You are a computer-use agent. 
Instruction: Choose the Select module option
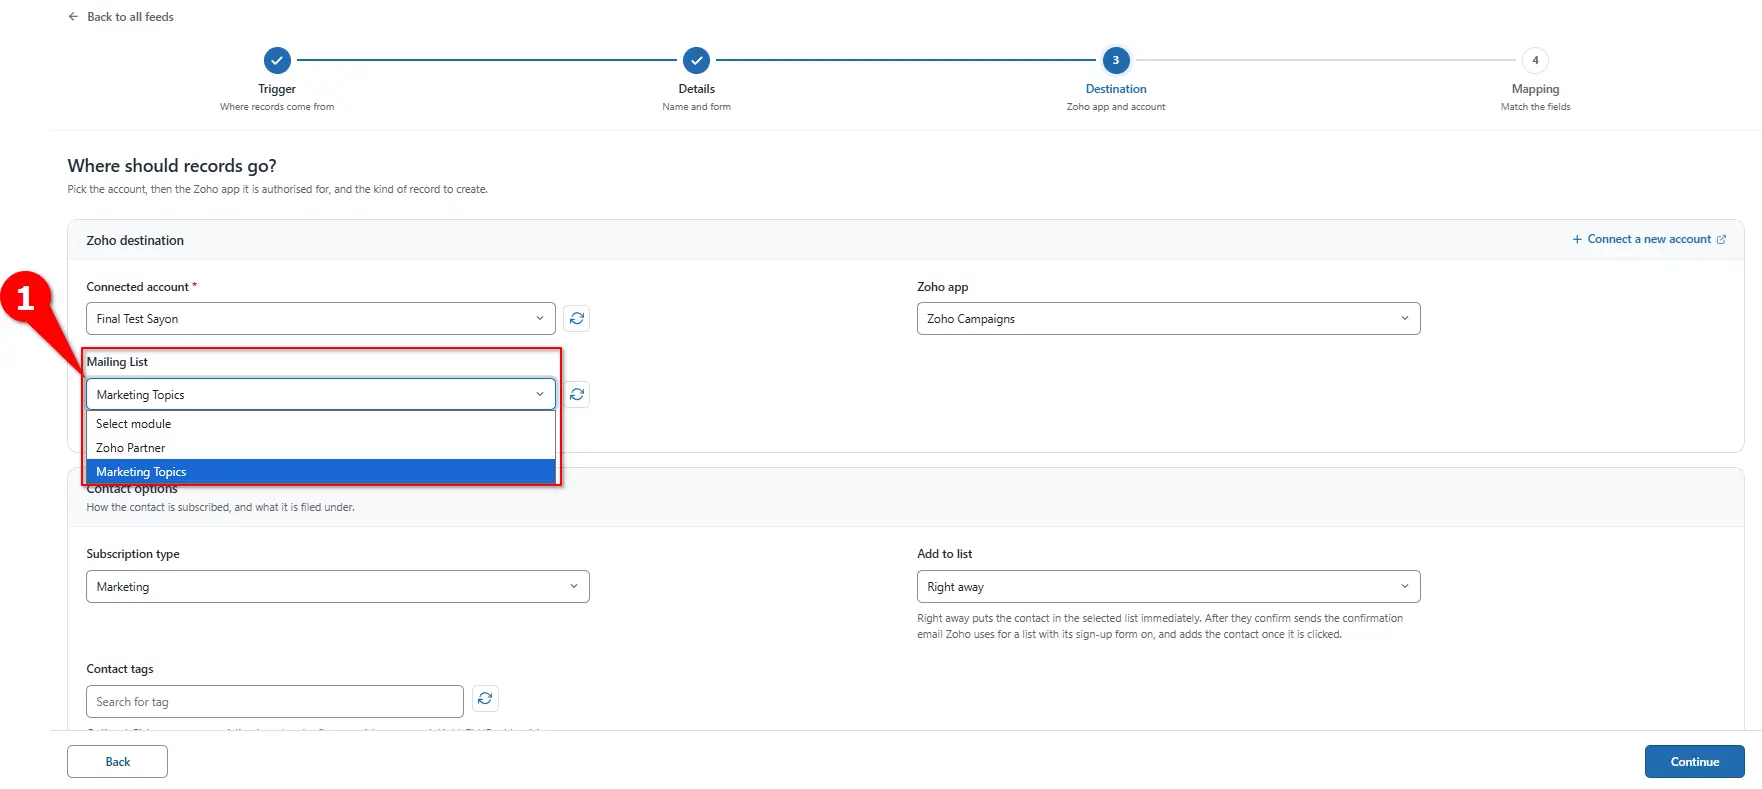click(321, 424)
